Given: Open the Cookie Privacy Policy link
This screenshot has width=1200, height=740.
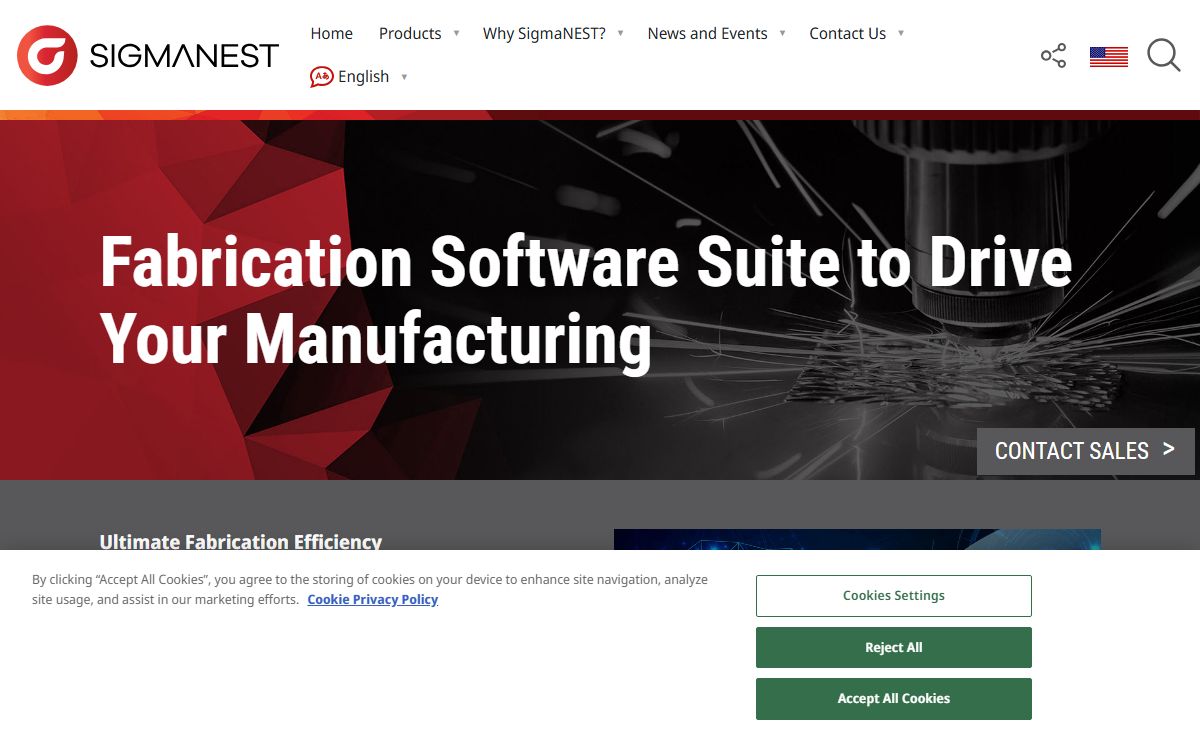Looking at the screenshot, I should pyautogui.click(x=373, y=600).
